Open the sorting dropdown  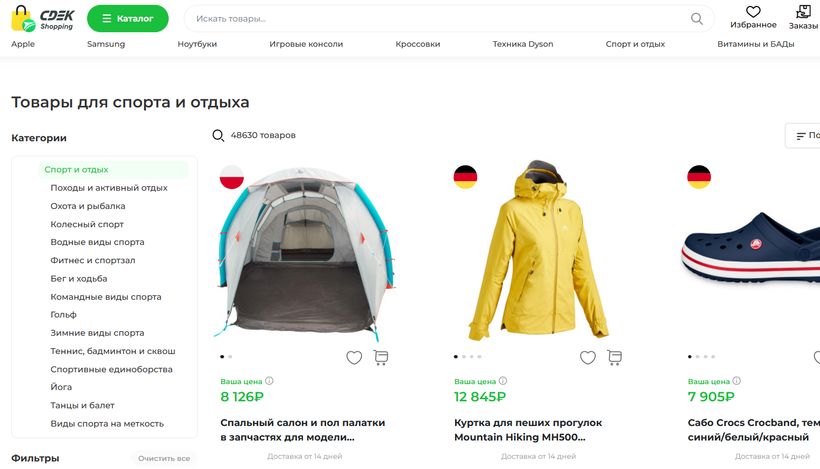tap(804, 136)
